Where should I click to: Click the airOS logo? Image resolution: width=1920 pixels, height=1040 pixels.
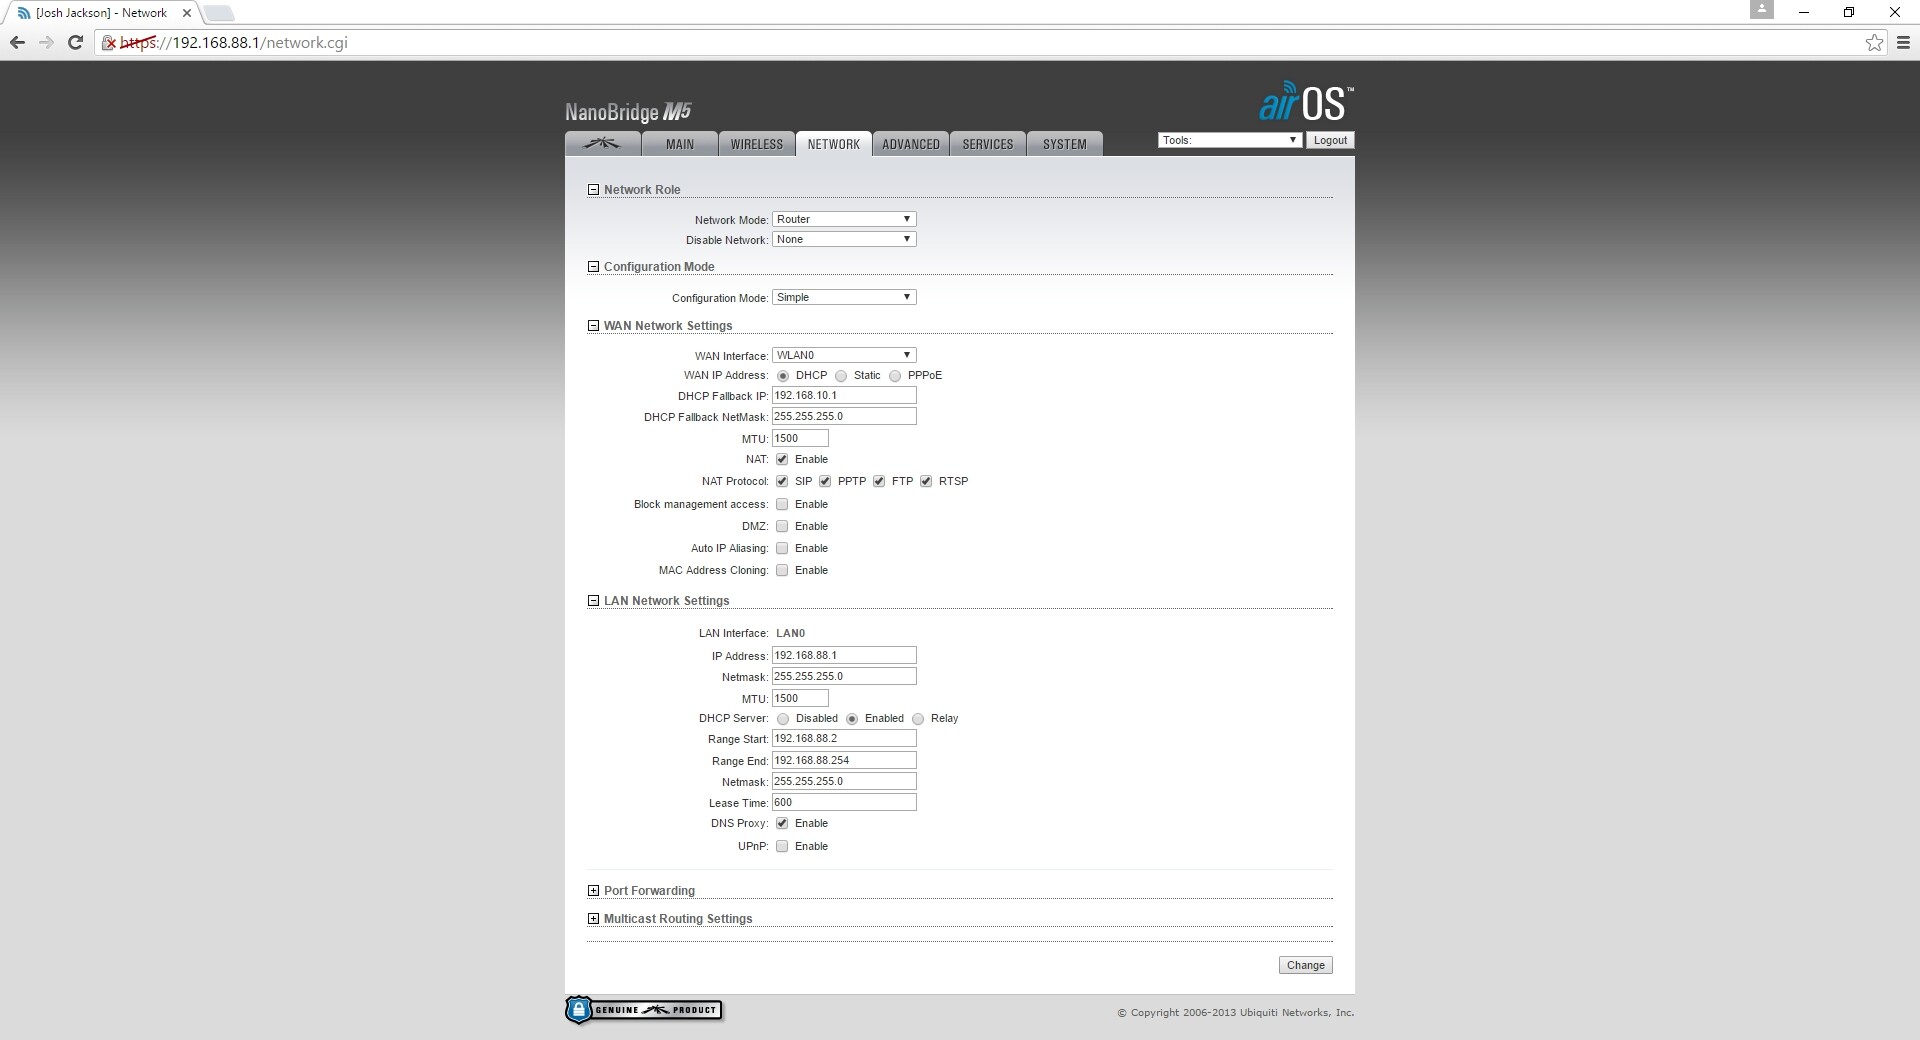pos(1306,101)
